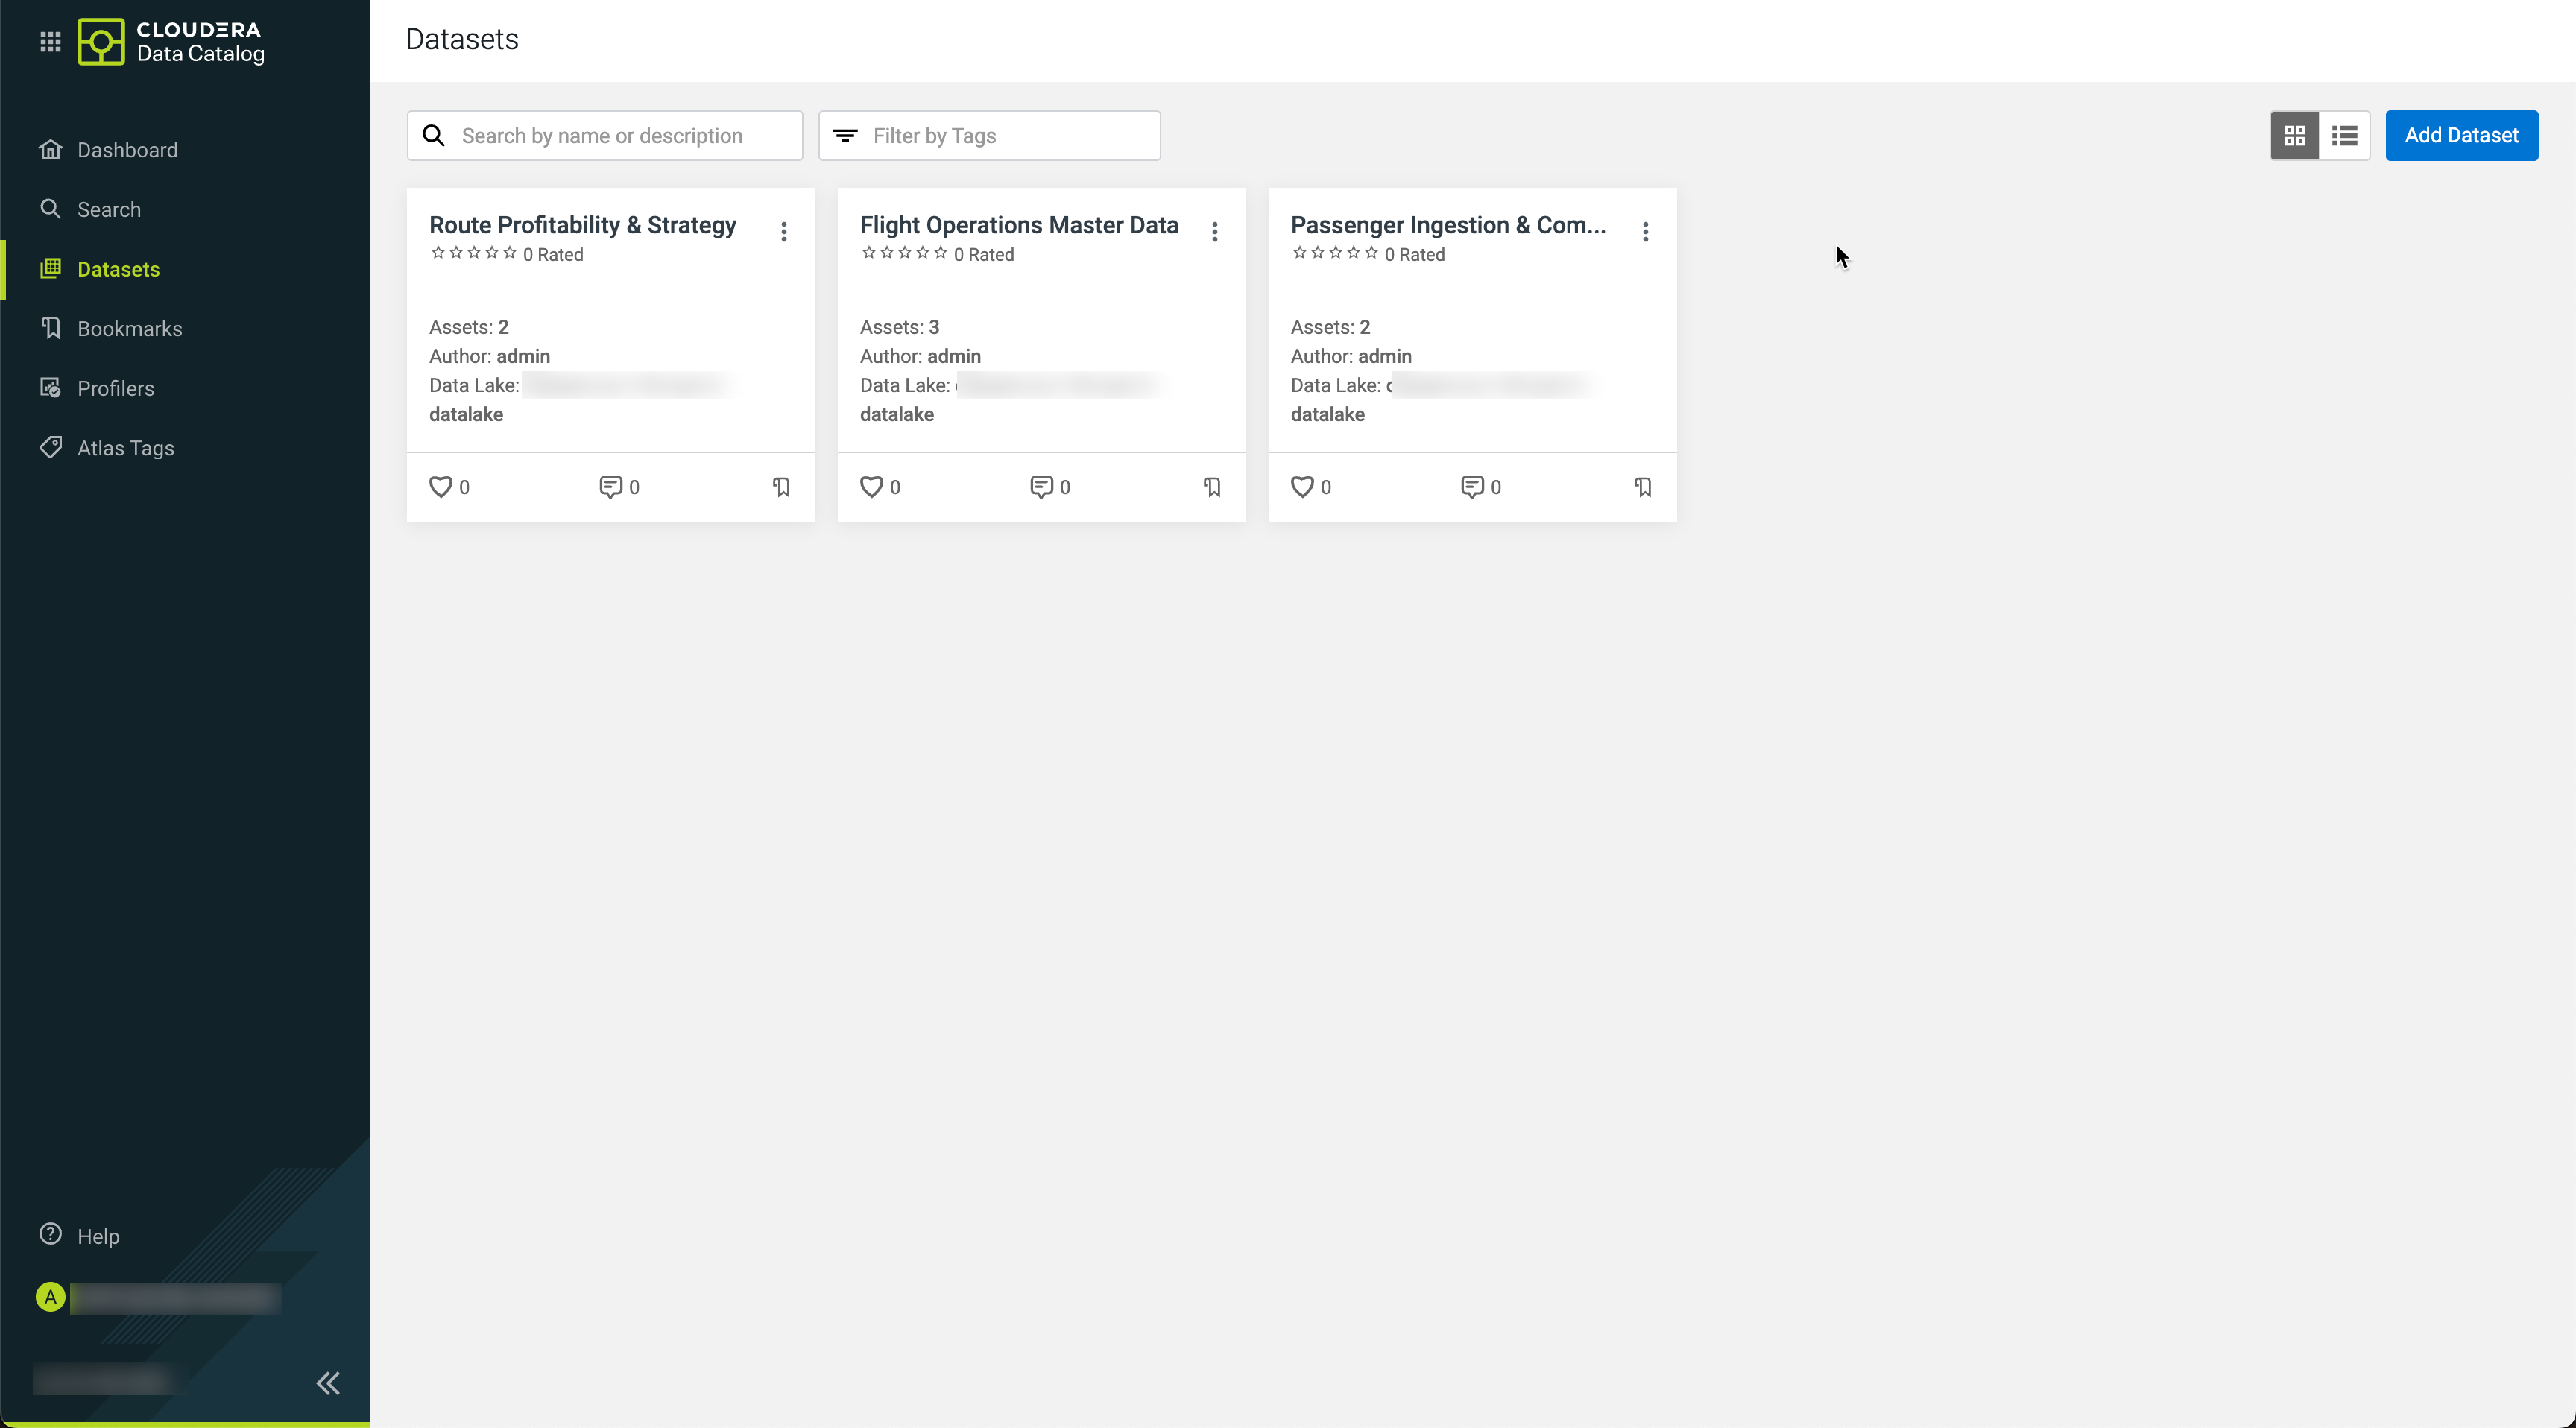Open the Passenger Ingestion dataset title
The height and width of the screenshot is (1428, 2576).
1447,225
